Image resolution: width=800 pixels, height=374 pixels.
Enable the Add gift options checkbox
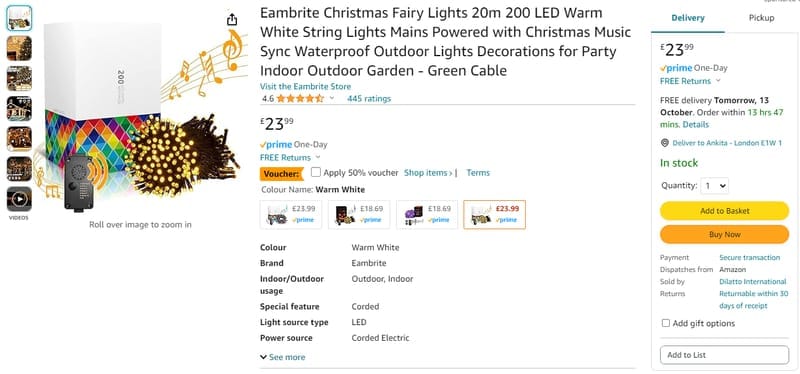666,323
